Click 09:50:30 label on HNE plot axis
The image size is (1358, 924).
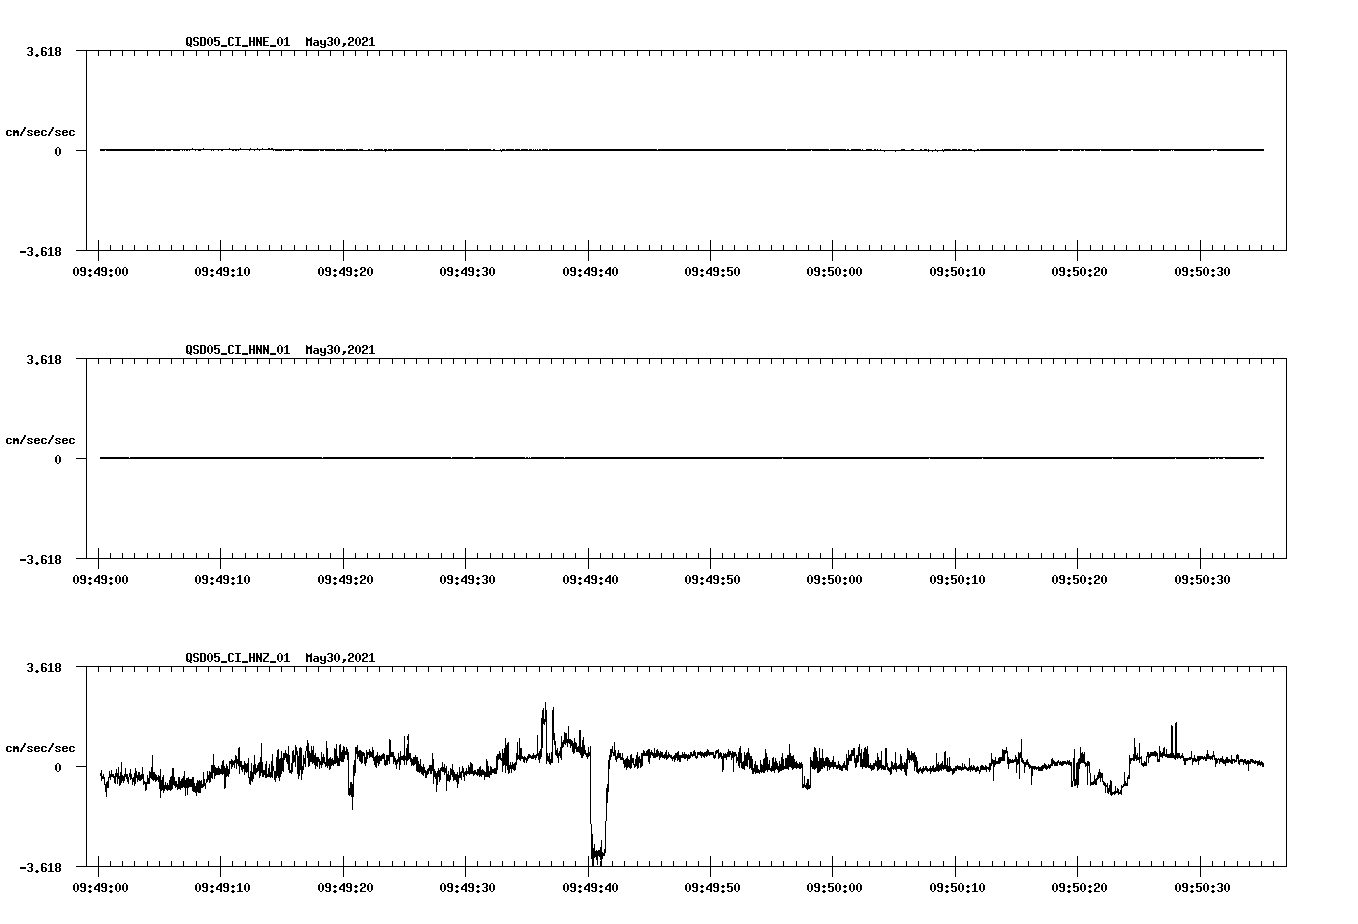[x=1202, y=271]
